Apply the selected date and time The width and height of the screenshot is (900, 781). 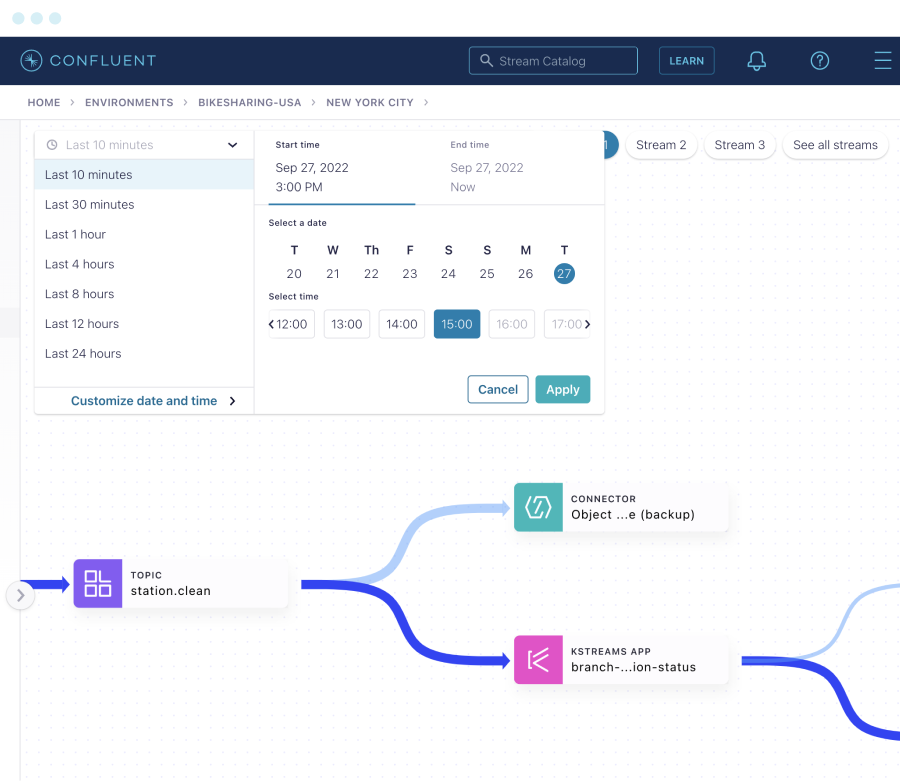[x=562, y=389]
